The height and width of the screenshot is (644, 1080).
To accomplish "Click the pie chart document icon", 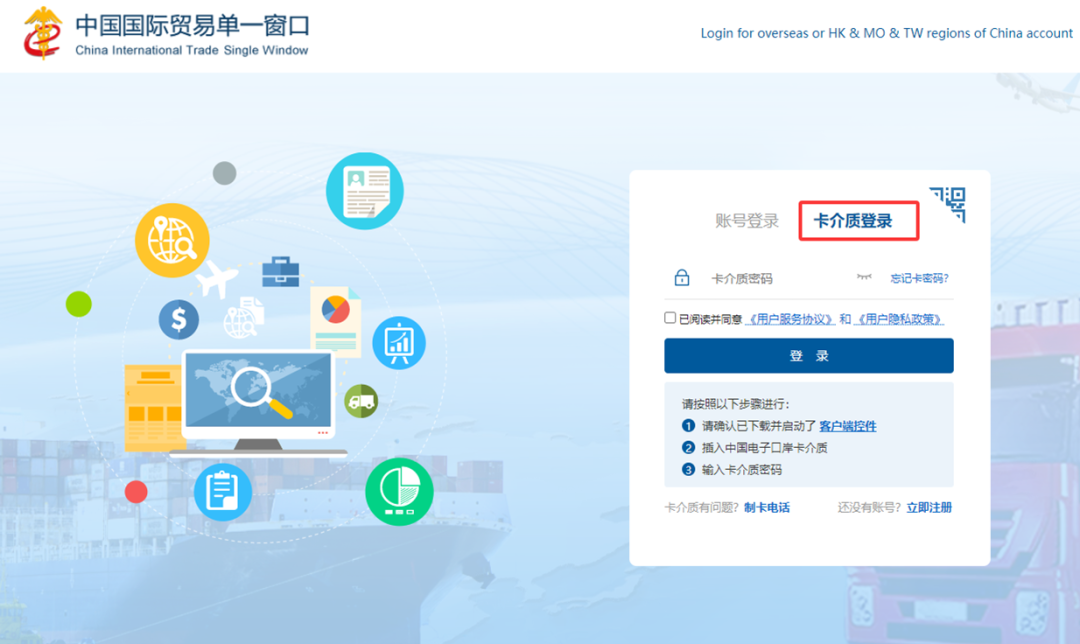I will (335, 322).
